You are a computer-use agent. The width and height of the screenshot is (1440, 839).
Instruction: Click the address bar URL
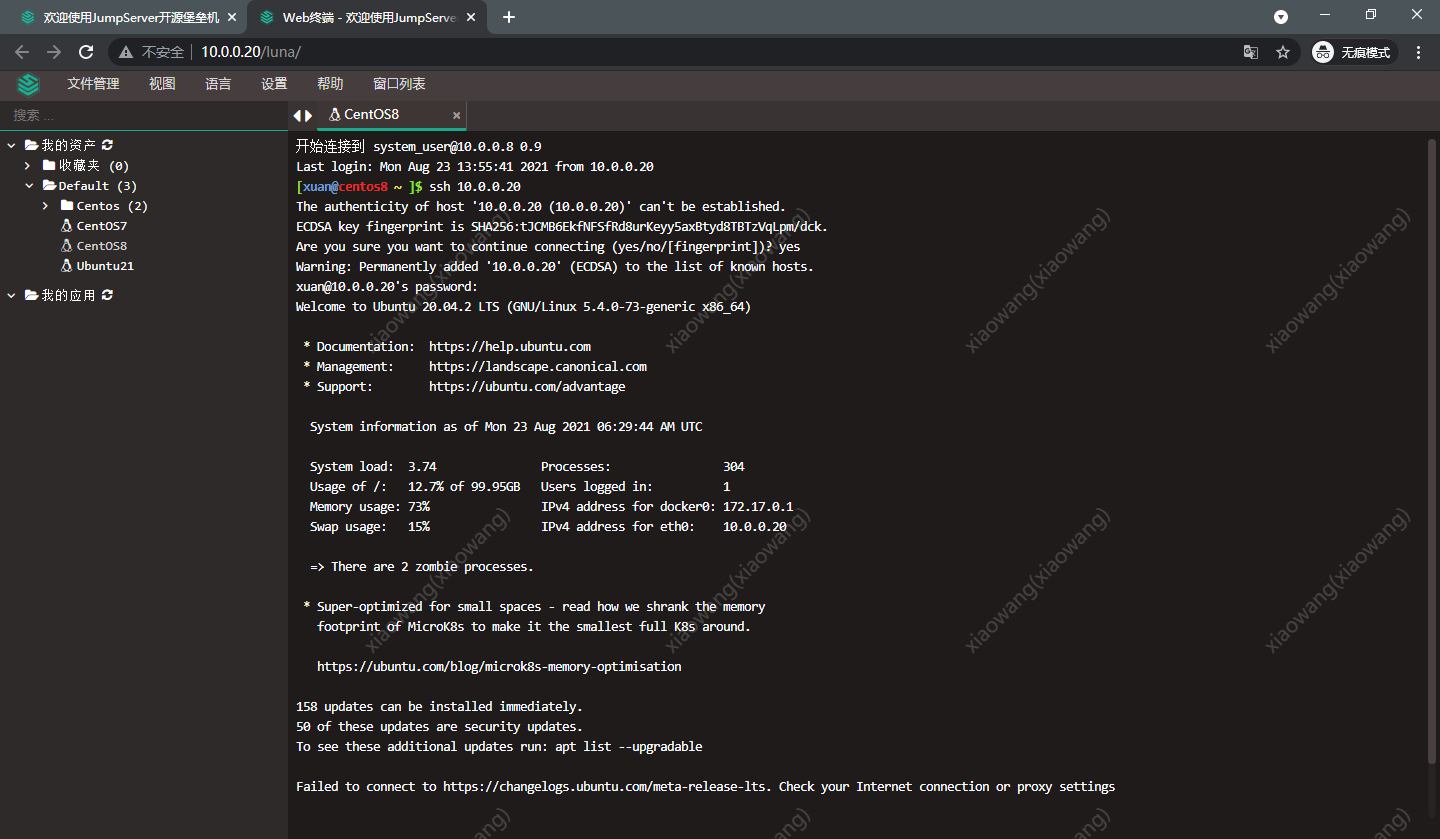point(251,52)
